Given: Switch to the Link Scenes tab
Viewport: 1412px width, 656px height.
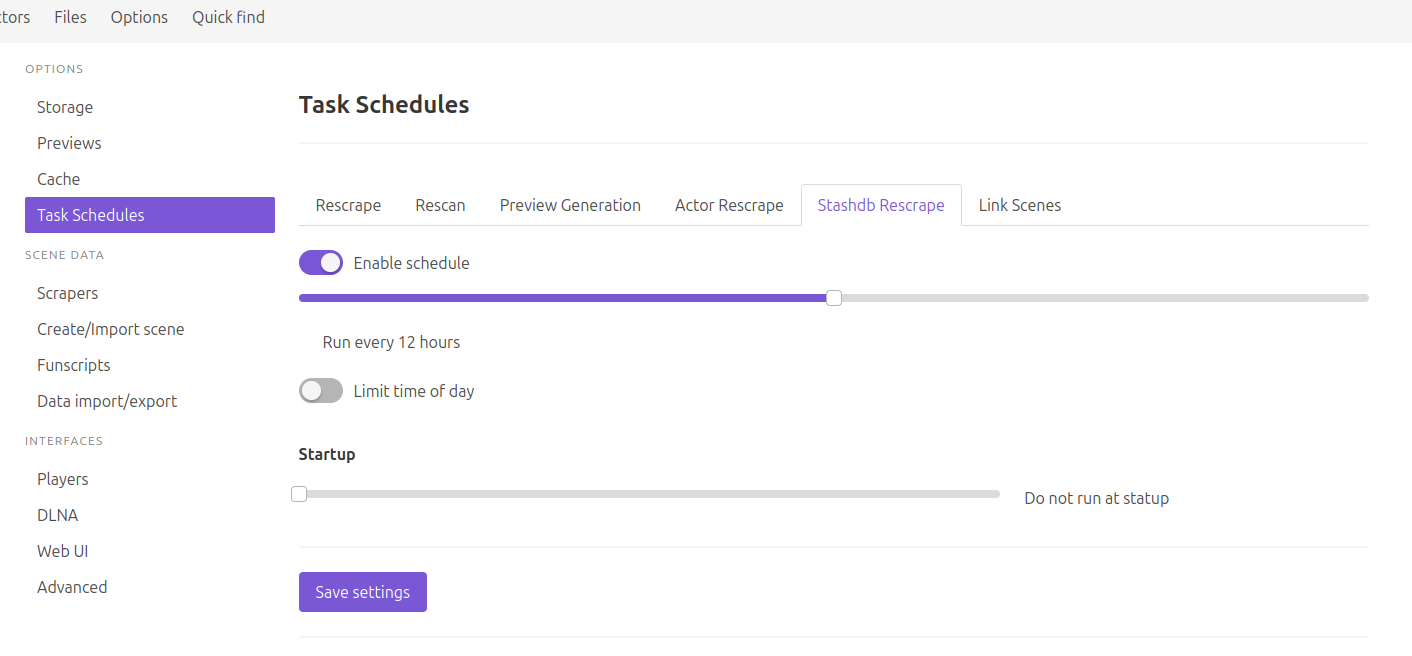Looking at the screenshot, I should coord(1020,205).
